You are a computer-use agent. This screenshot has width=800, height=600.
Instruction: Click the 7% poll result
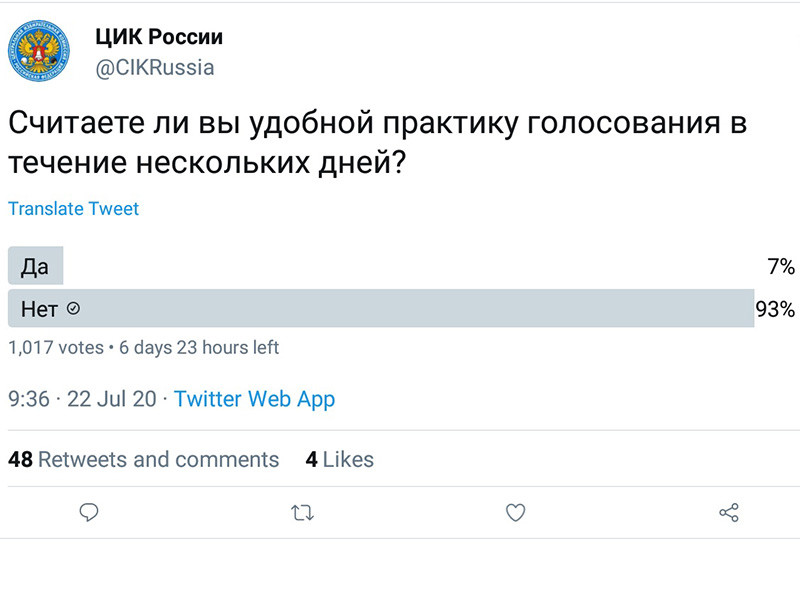point(781,266)
